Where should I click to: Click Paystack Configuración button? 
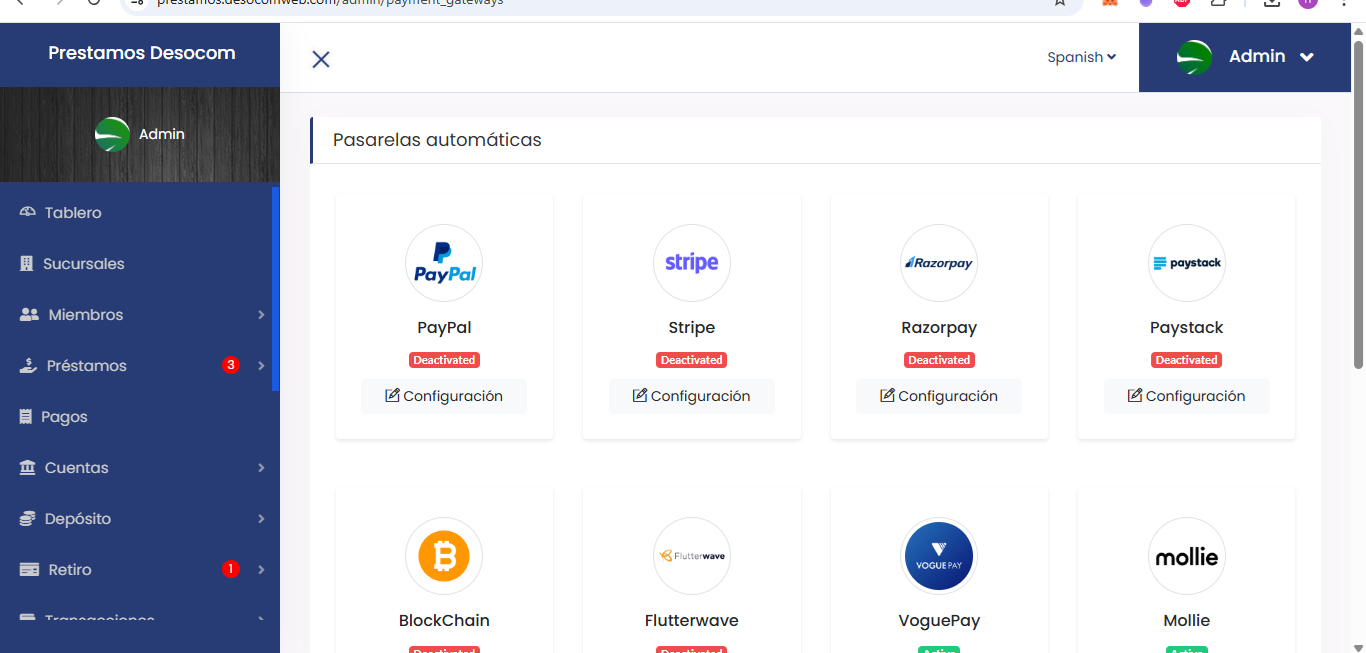coord(1187,396)
